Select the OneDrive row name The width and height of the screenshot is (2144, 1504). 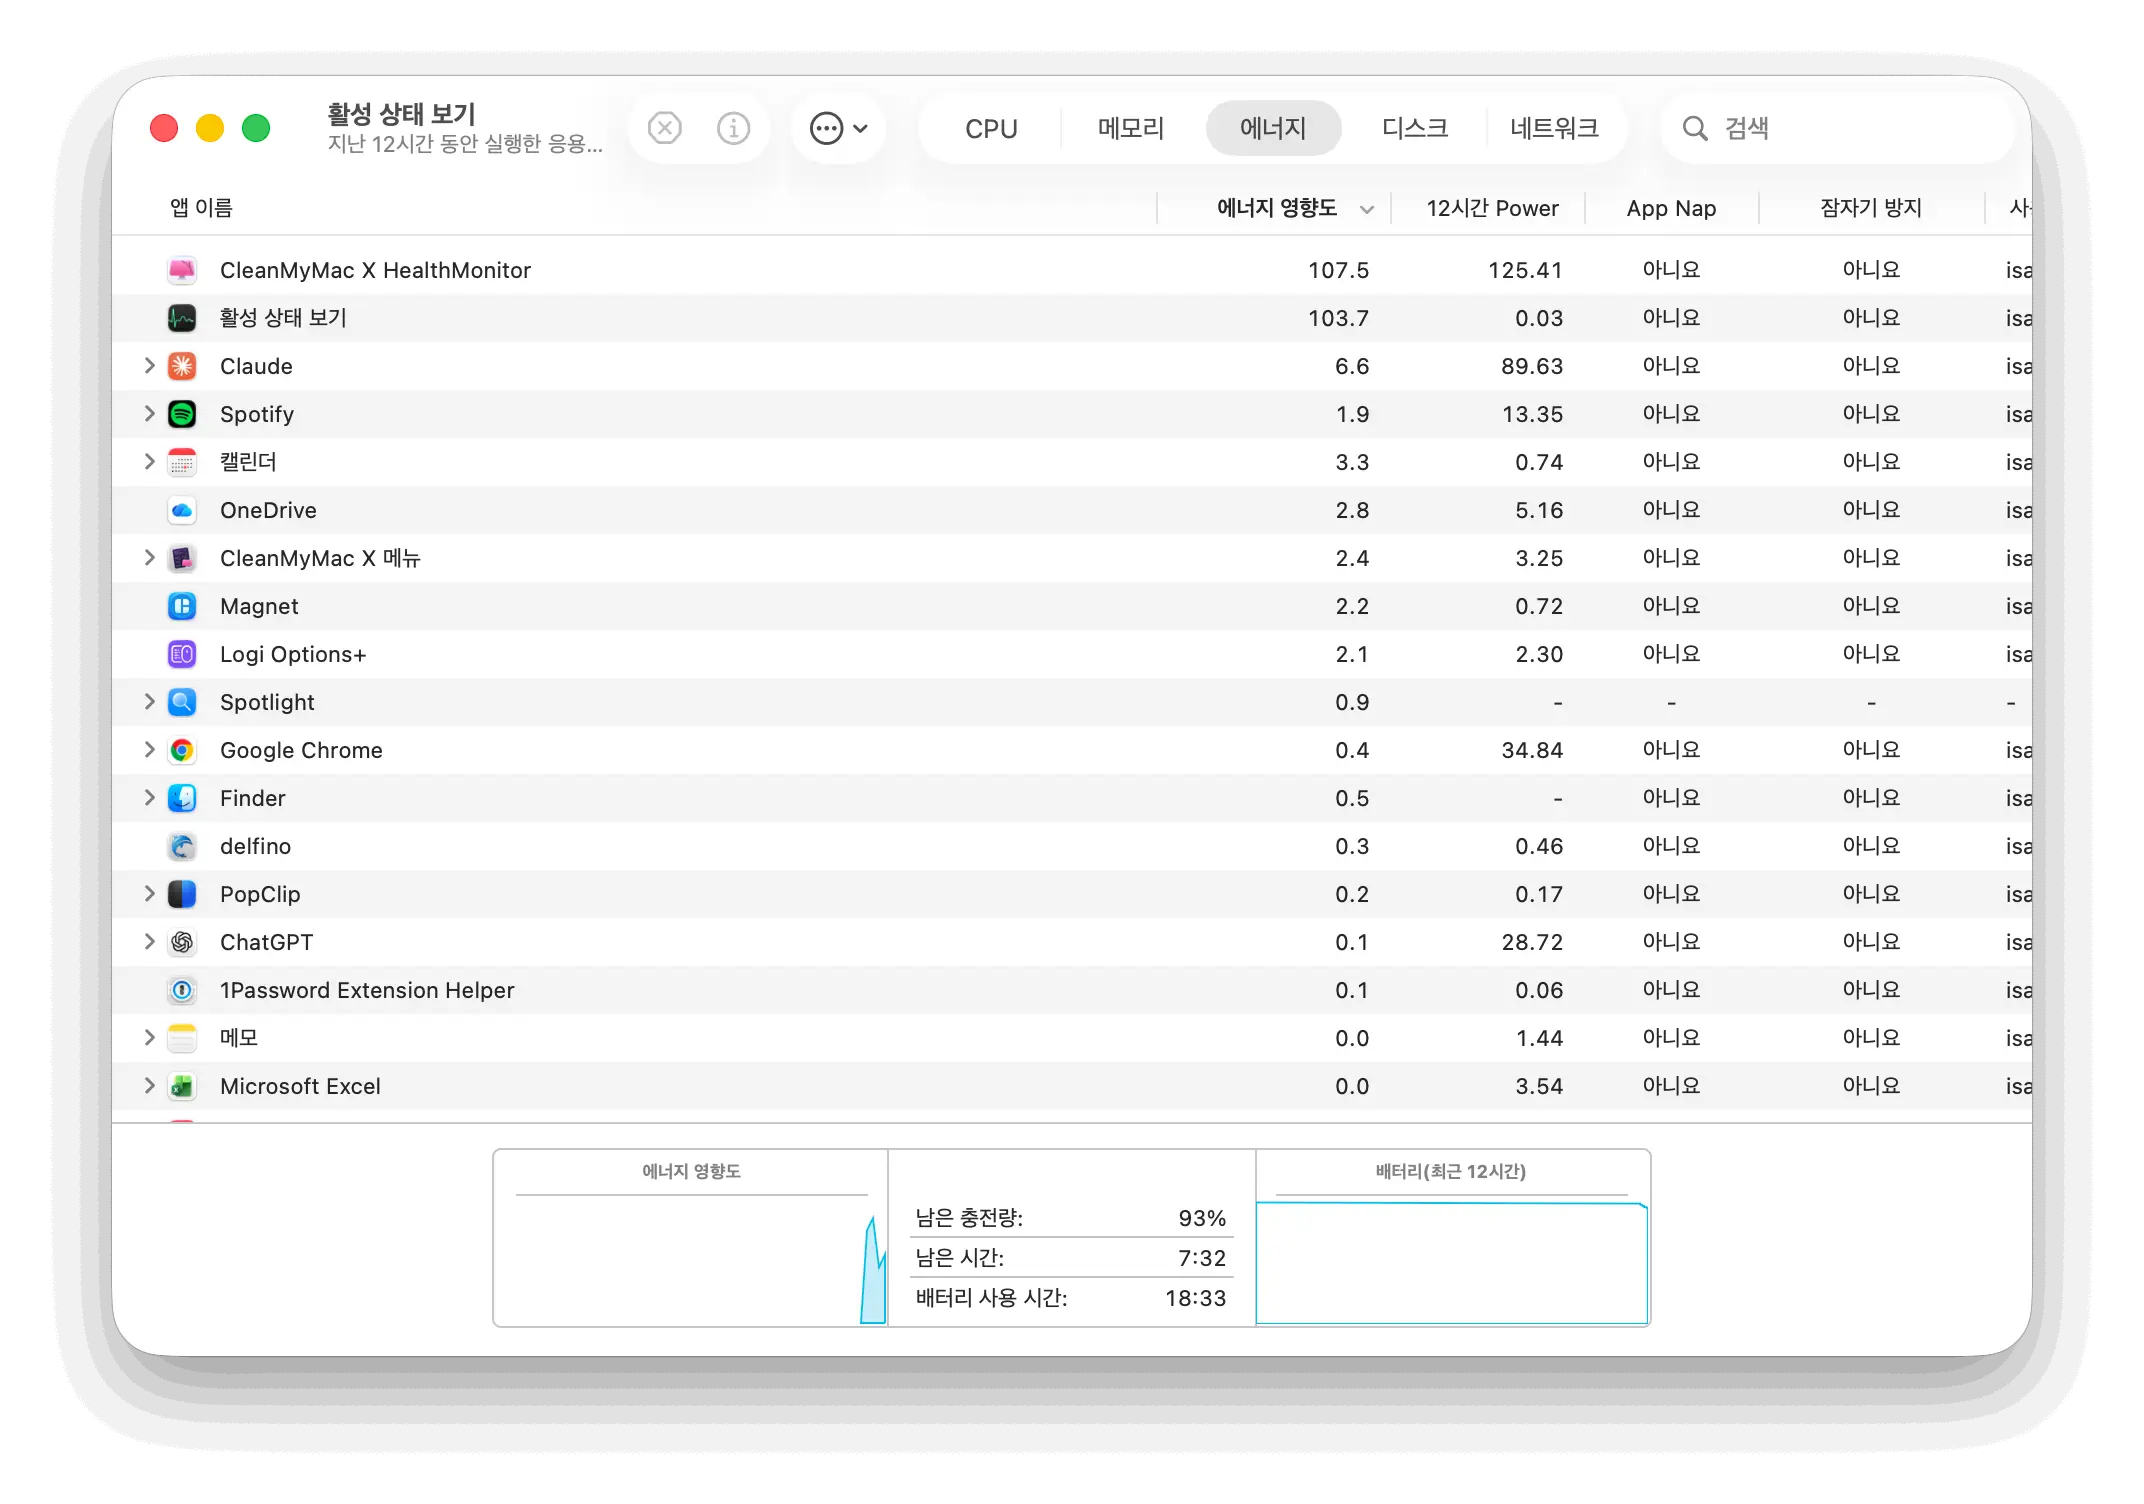[x=268, y=510]
